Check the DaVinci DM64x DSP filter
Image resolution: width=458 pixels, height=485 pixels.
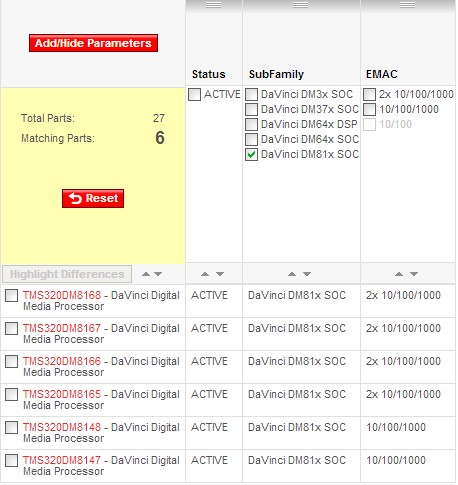pyautogui.click(x=251, y=124)
